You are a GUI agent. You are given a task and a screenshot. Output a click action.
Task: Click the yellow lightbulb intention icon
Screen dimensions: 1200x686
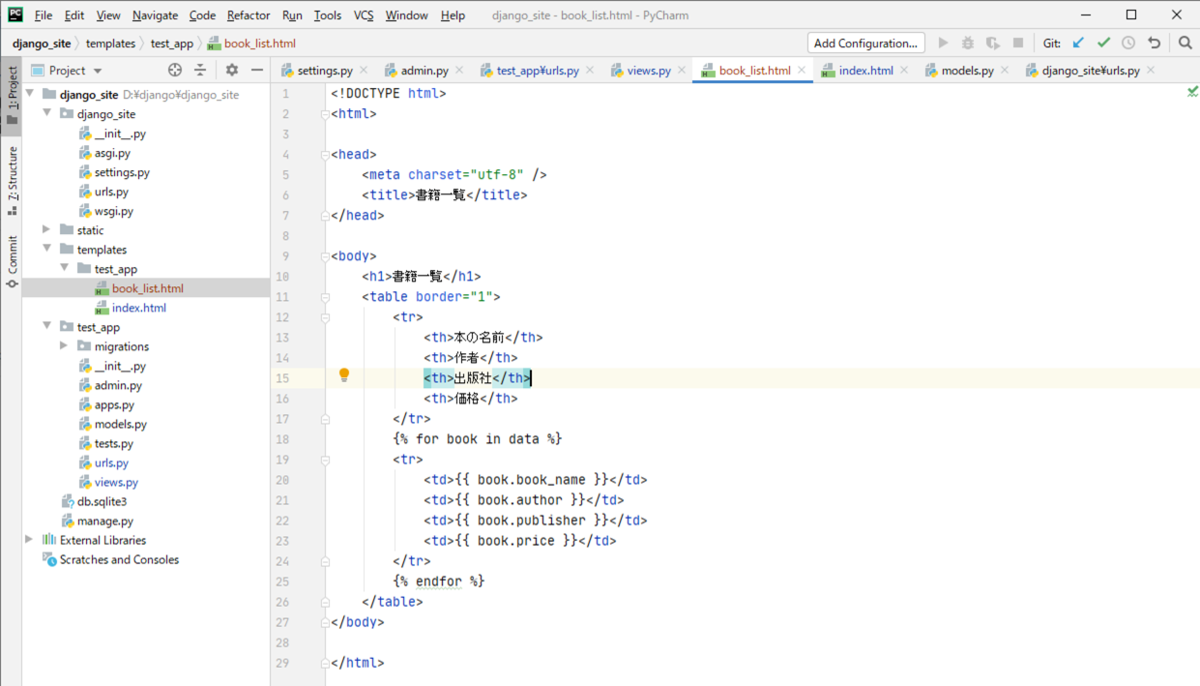[344, 376]
